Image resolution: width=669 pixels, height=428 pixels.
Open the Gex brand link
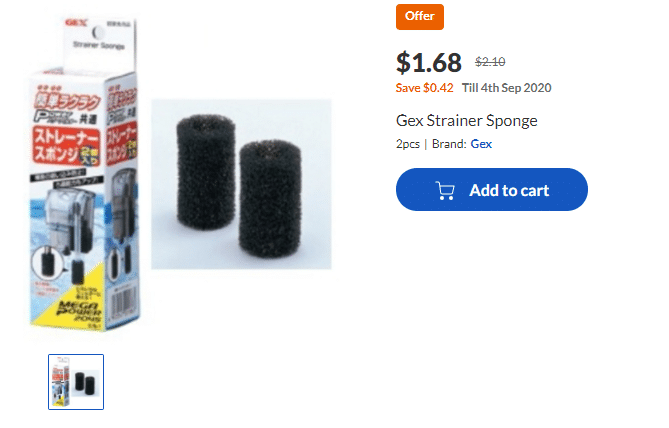(481, 144)
